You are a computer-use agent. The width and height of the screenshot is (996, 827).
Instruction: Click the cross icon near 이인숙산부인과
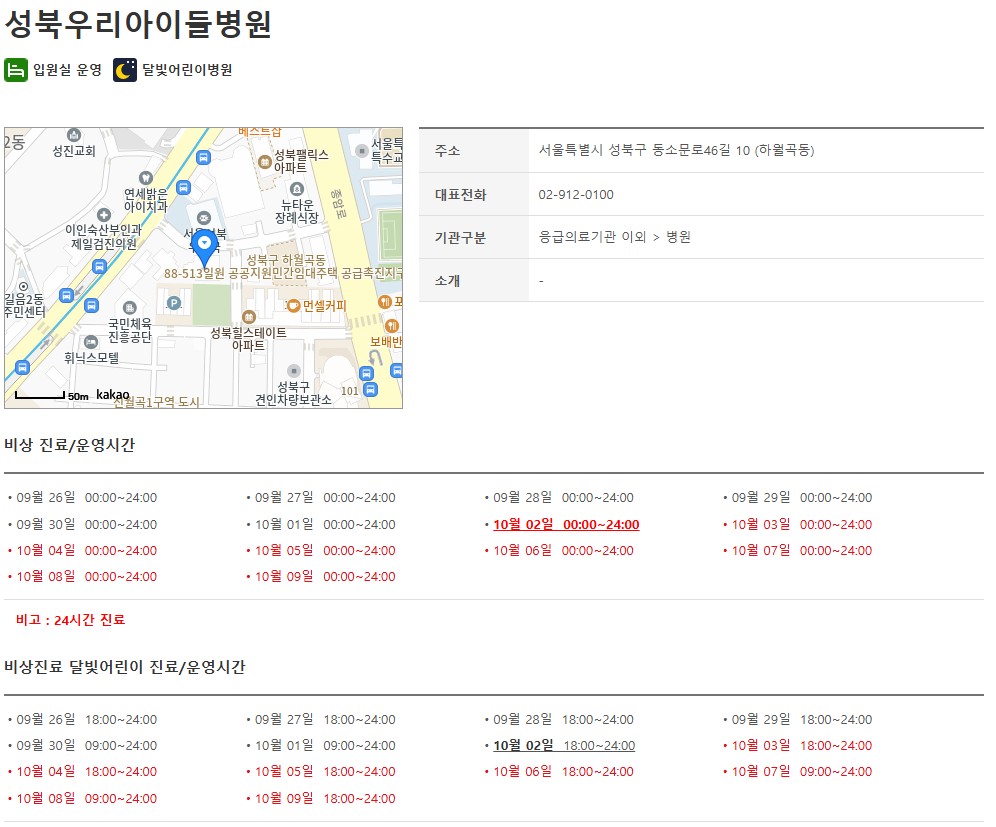click(x=102, y=213)
